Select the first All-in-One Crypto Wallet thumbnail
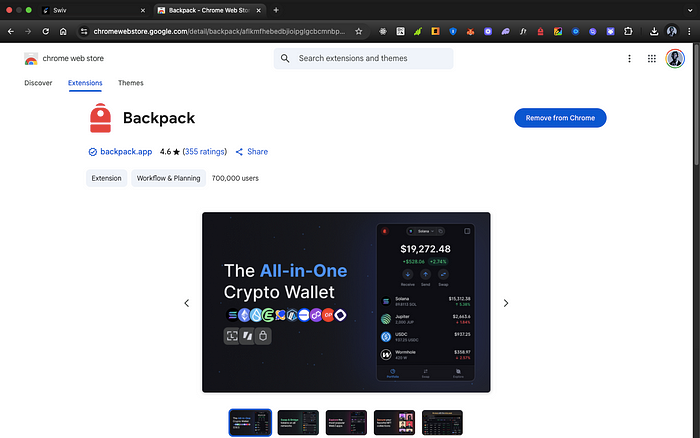 (x=250, y=422)
